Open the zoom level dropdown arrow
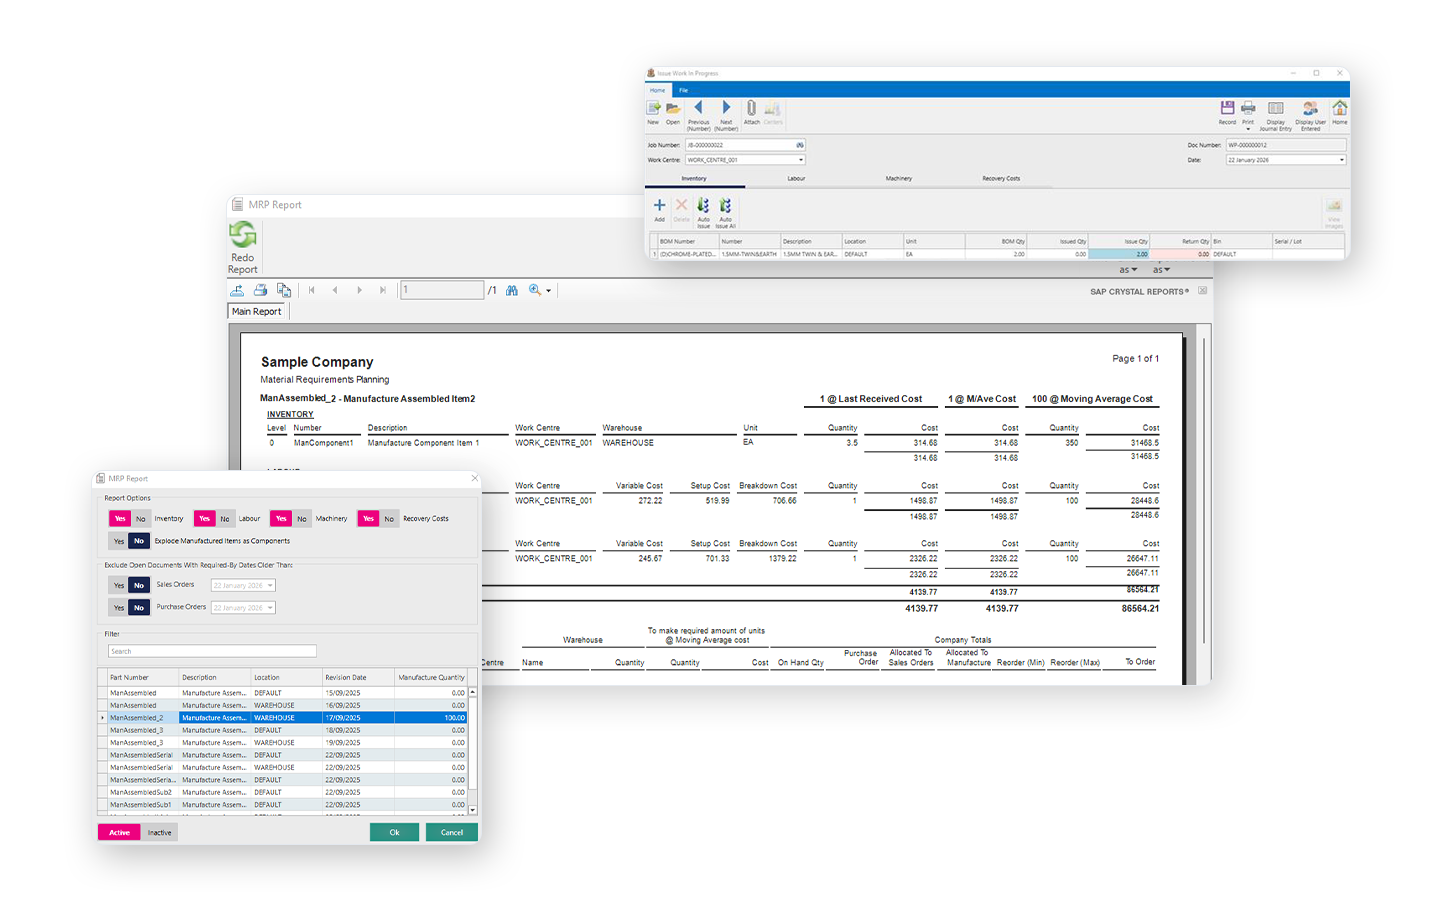Viewport: 1440px width, 900px height. (548, 291)
